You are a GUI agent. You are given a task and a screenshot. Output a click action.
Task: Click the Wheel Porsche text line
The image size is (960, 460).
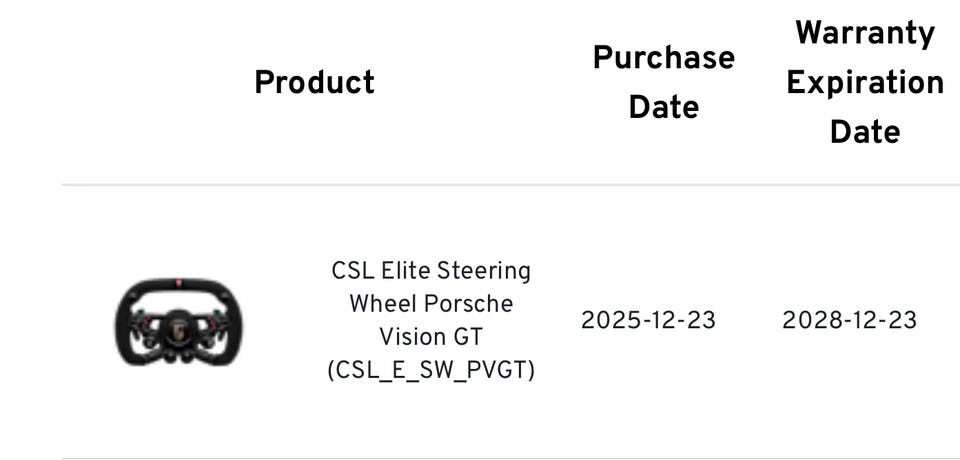431,304
